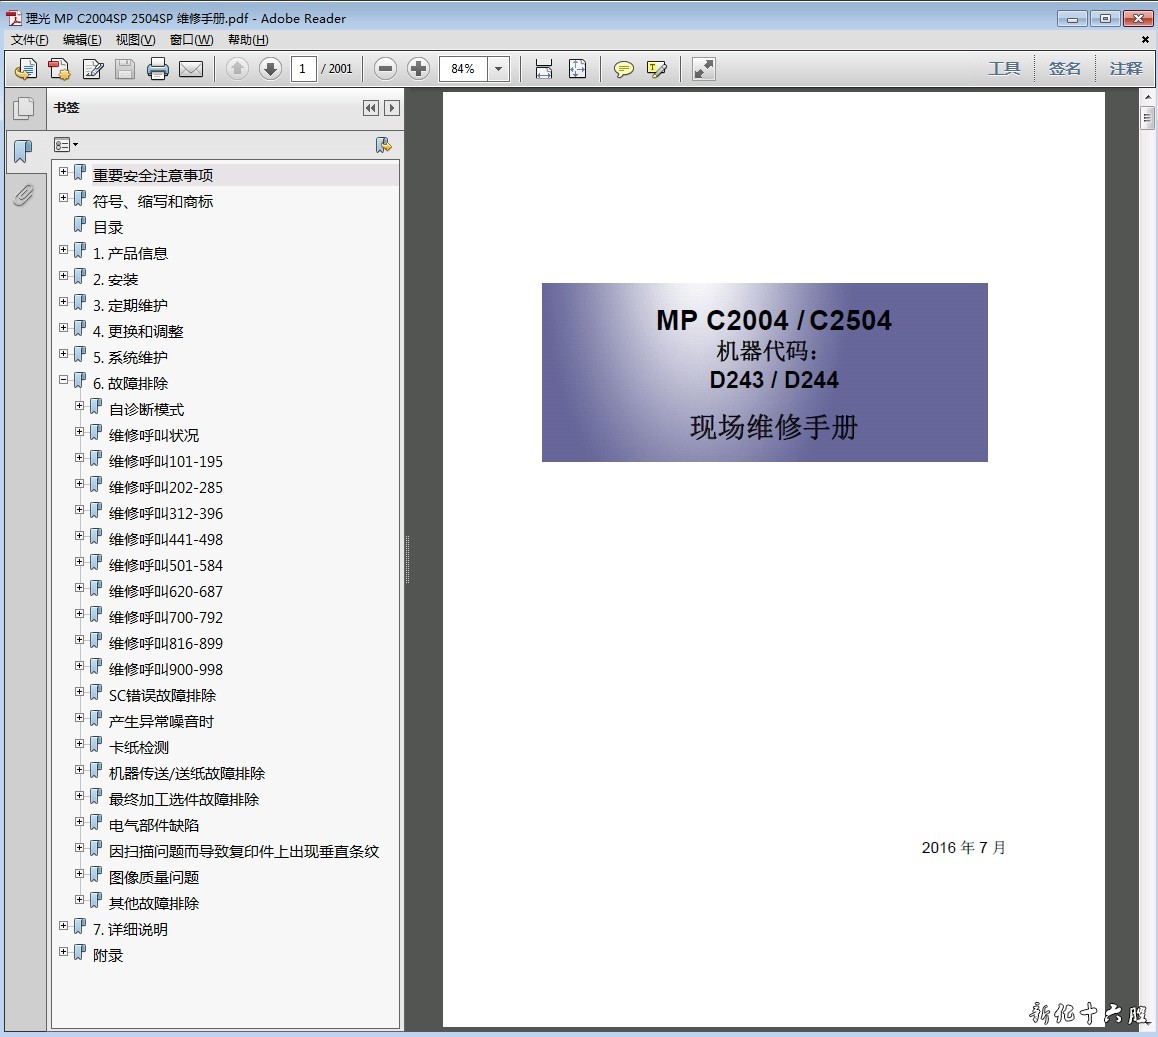Click the Zoom out minus icon
Image resolution: width=1158 pixels, height=1037 pixels.
pyautogui.click(x=385, y=69)
